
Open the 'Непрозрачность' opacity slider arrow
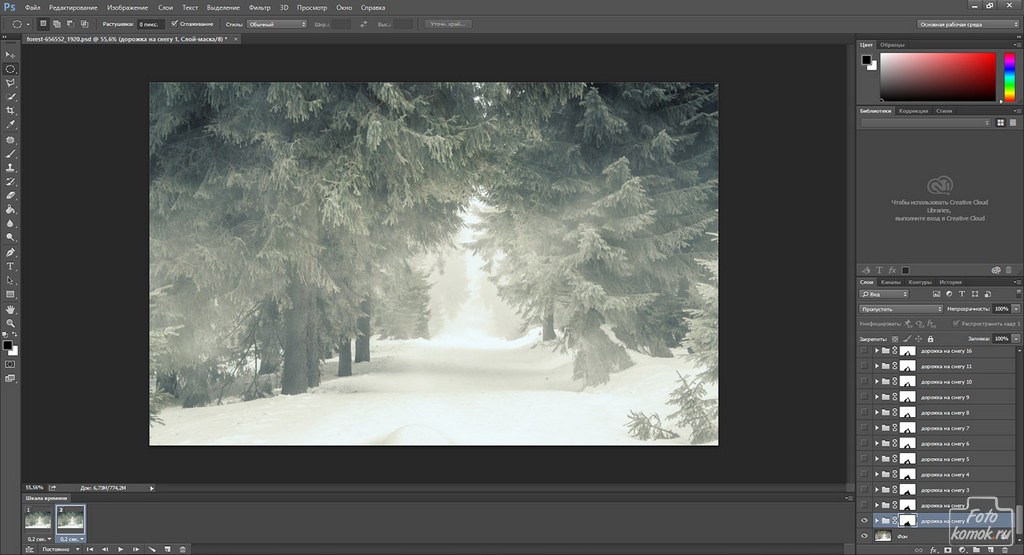click(1016, 309)
